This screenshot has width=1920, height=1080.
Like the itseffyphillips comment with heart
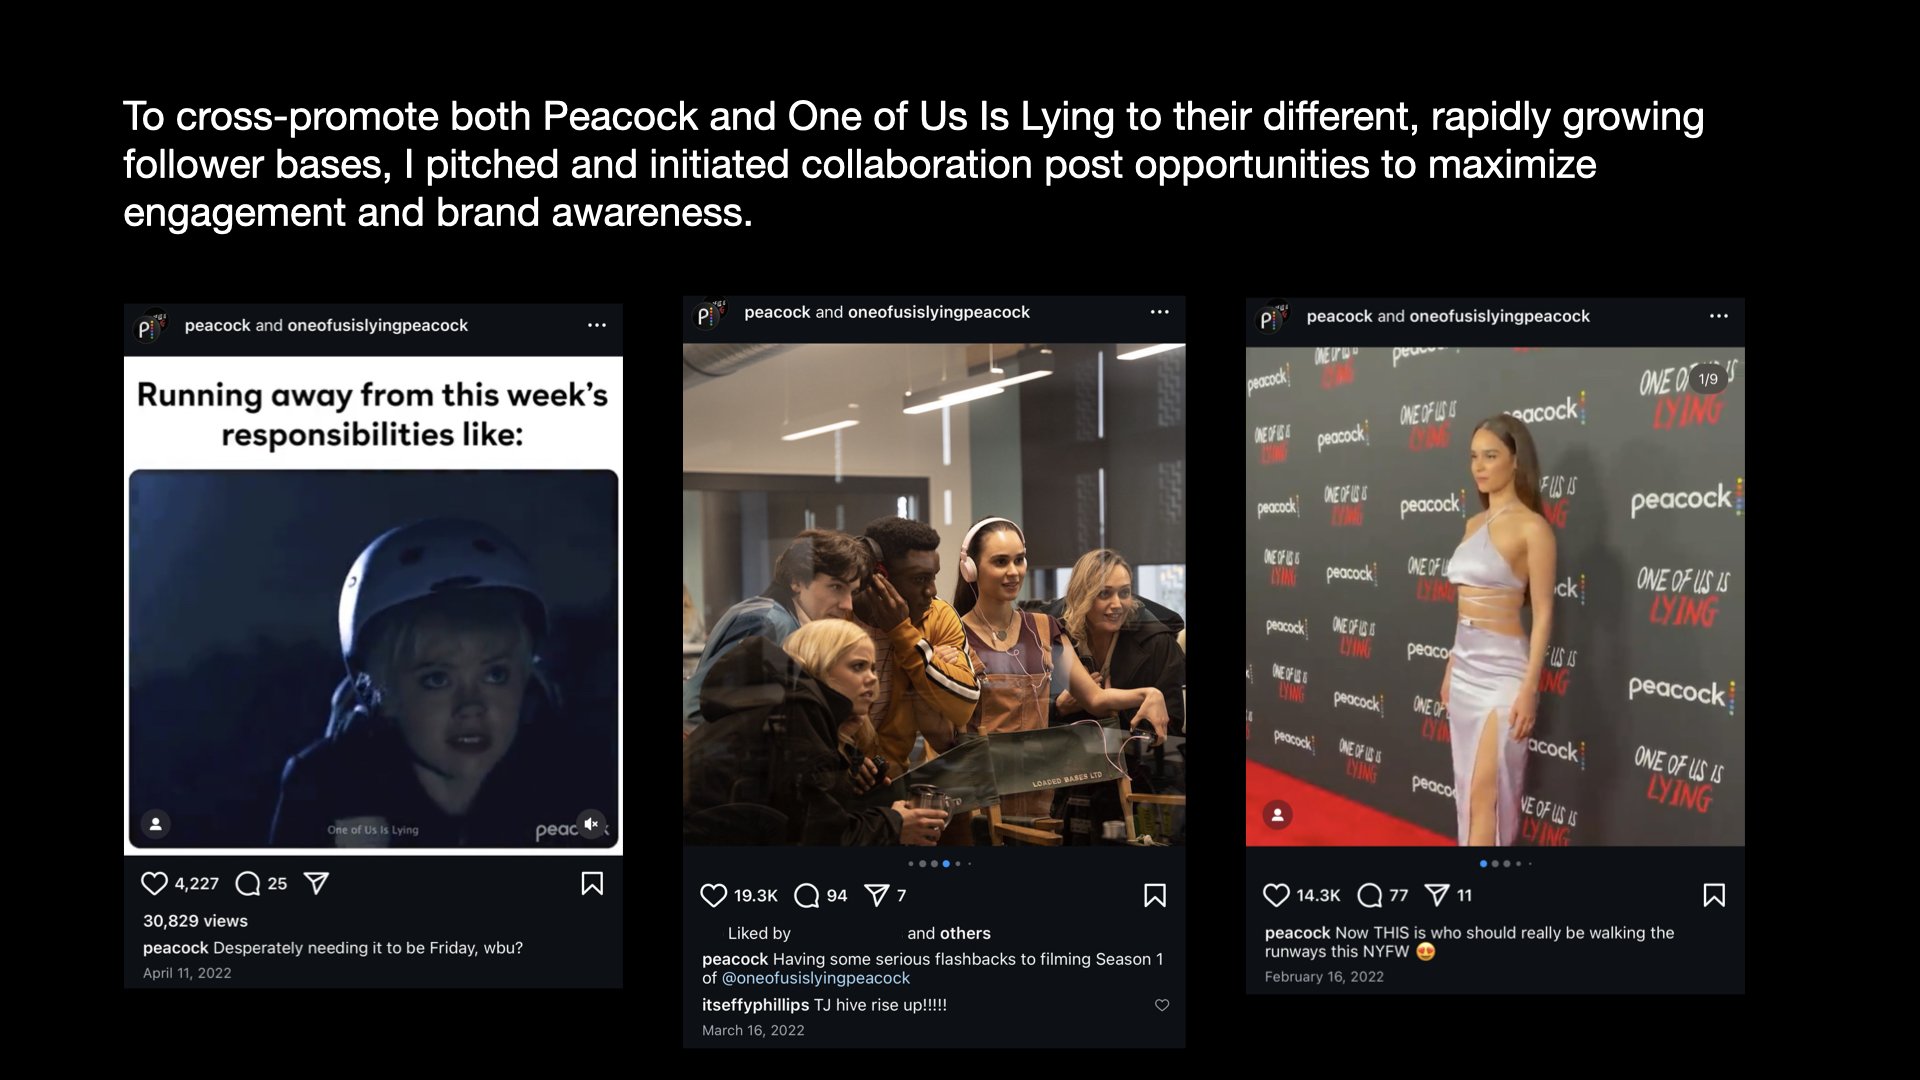1162,1005
